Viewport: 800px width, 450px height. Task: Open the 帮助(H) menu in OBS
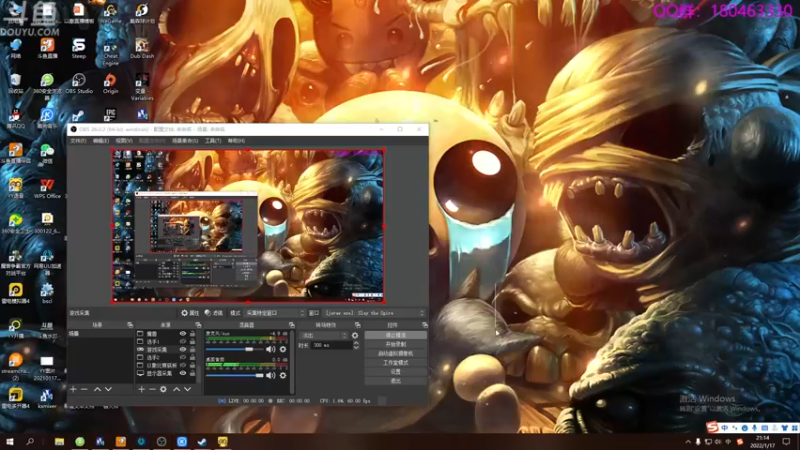coord(236,141)
